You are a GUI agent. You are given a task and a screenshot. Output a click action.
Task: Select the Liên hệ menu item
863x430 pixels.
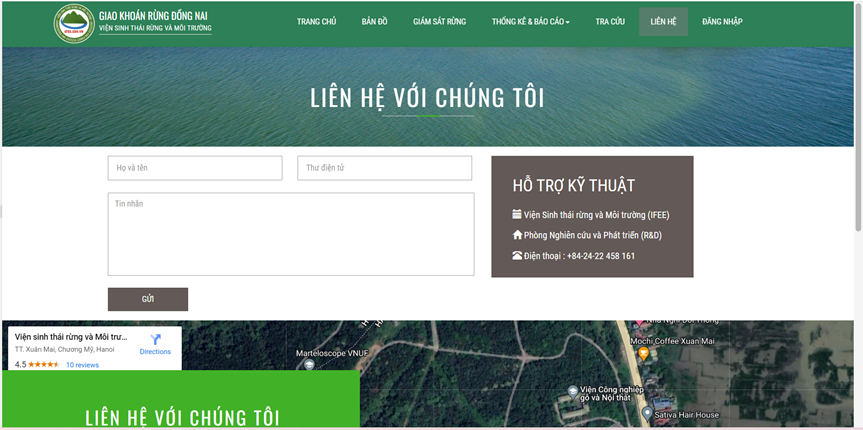(663, 22)
